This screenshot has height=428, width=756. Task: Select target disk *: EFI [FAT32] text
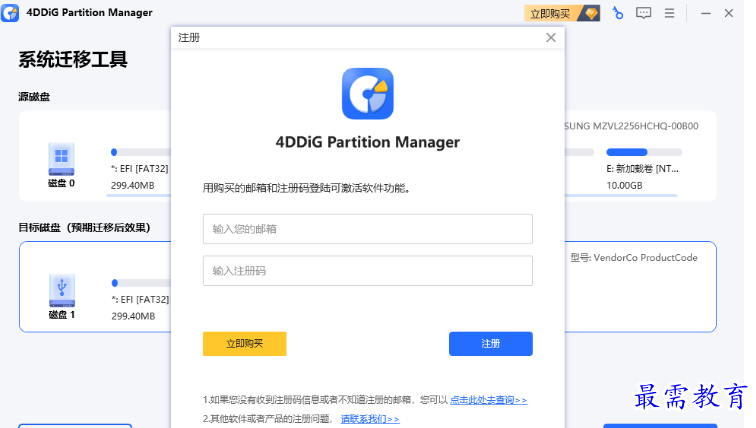pos(140,300)
